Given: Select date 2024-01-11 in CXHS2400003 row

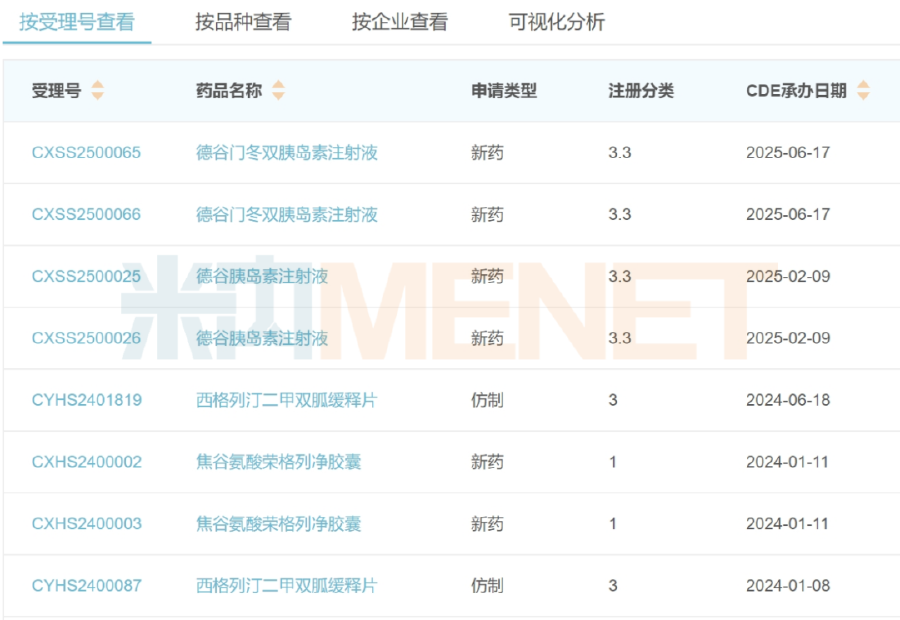Looking at the screenshot, I should click(x=788, y=524).
